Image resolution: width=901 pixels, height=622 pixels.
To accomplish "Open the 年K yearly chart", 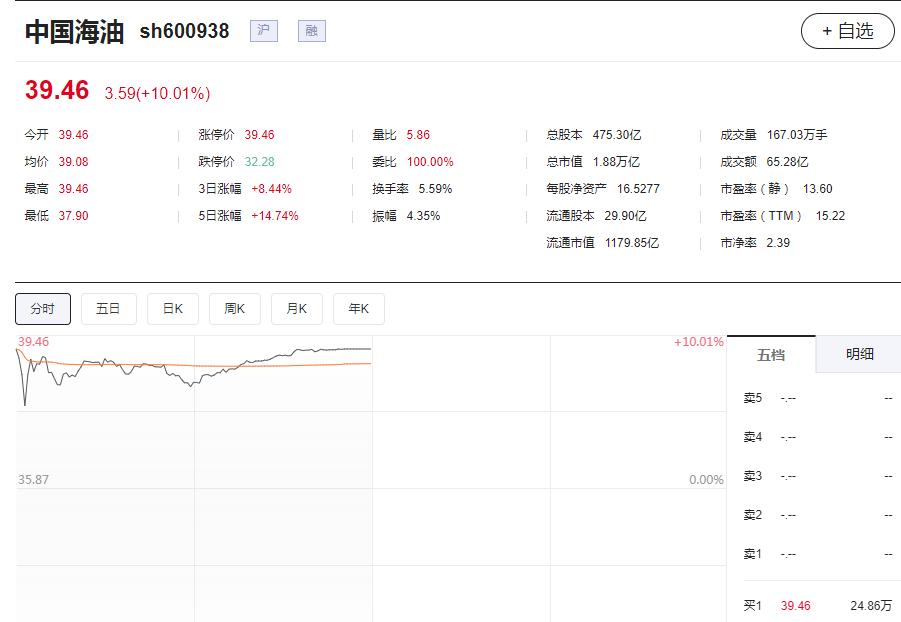I will pyautogui.click(x=359, y=309).
